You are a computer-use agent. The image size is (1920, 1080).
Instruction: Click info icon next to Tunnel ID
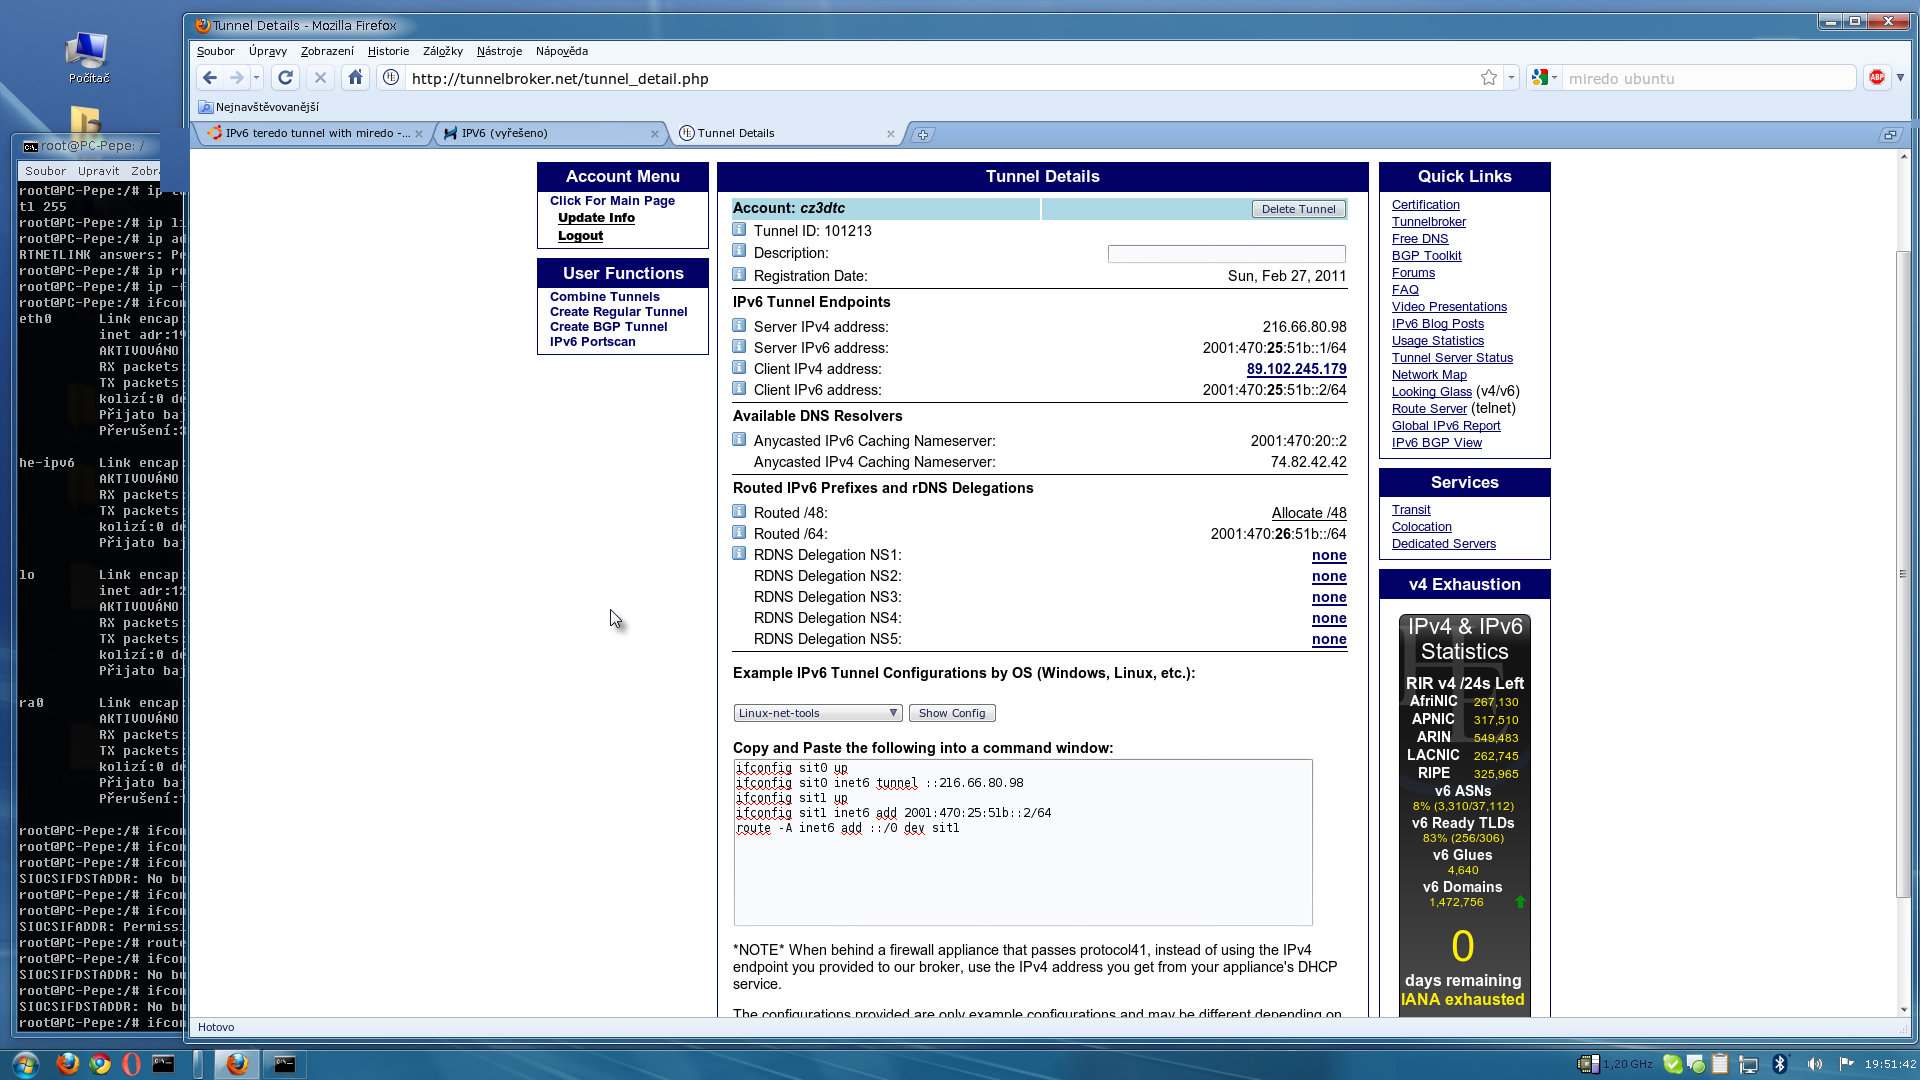click(x=739, y=230)
